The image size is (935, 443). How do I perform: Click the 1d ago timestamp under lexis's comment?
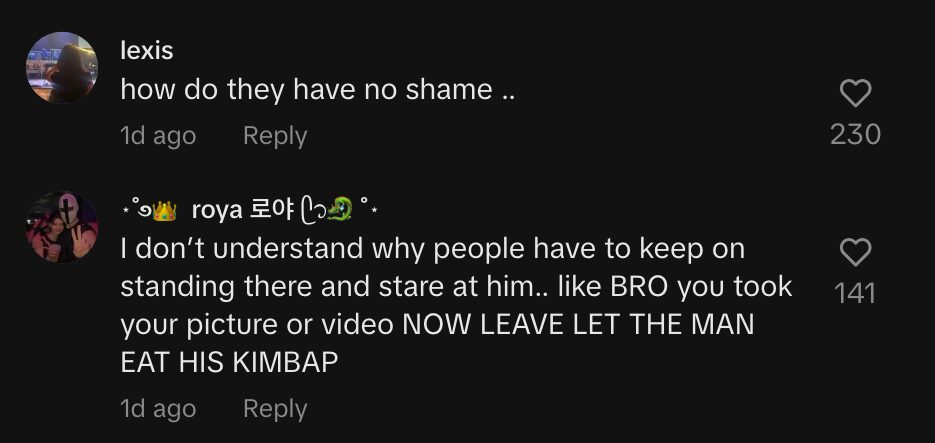click(x=158, y=136)
